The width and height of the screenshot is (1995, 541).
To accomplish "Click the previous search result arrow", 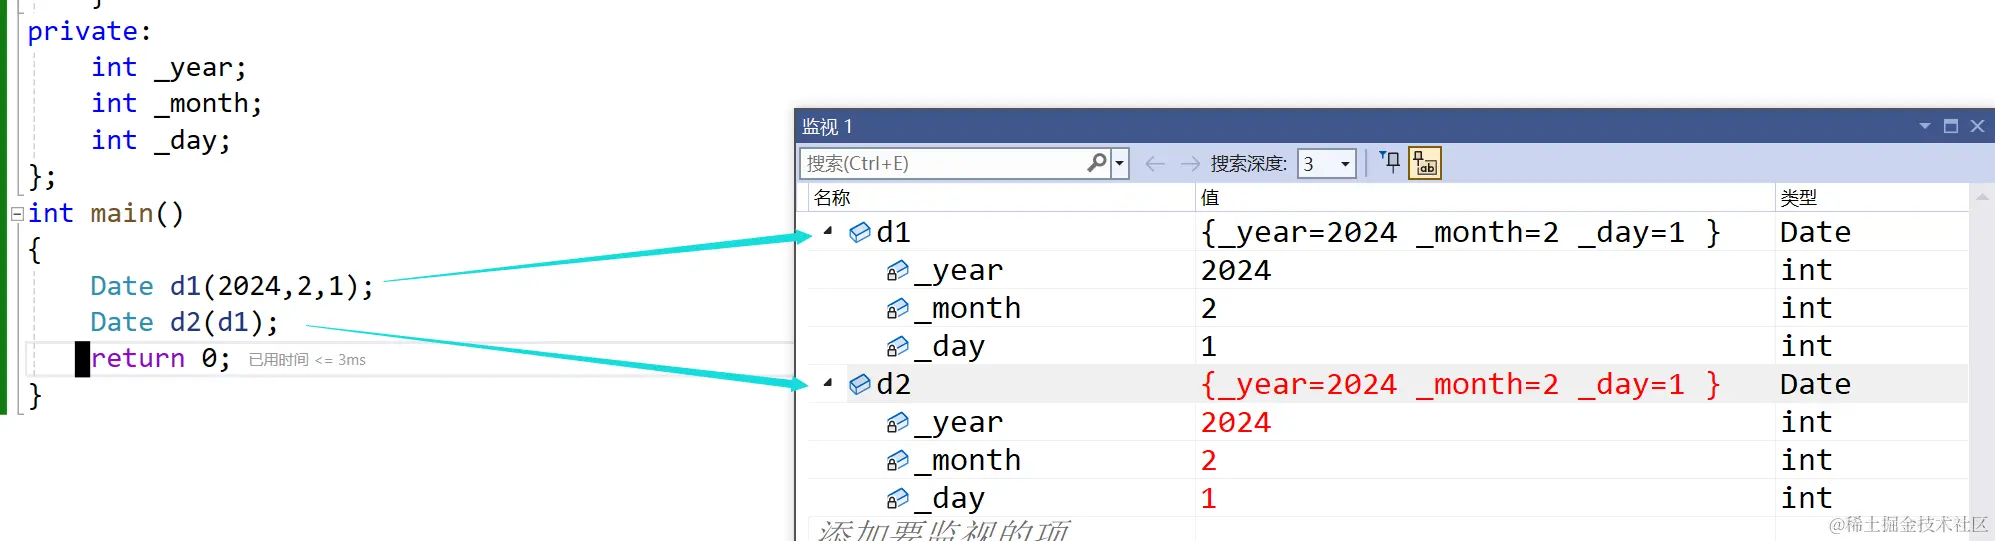I will [x=1155, y=164].
